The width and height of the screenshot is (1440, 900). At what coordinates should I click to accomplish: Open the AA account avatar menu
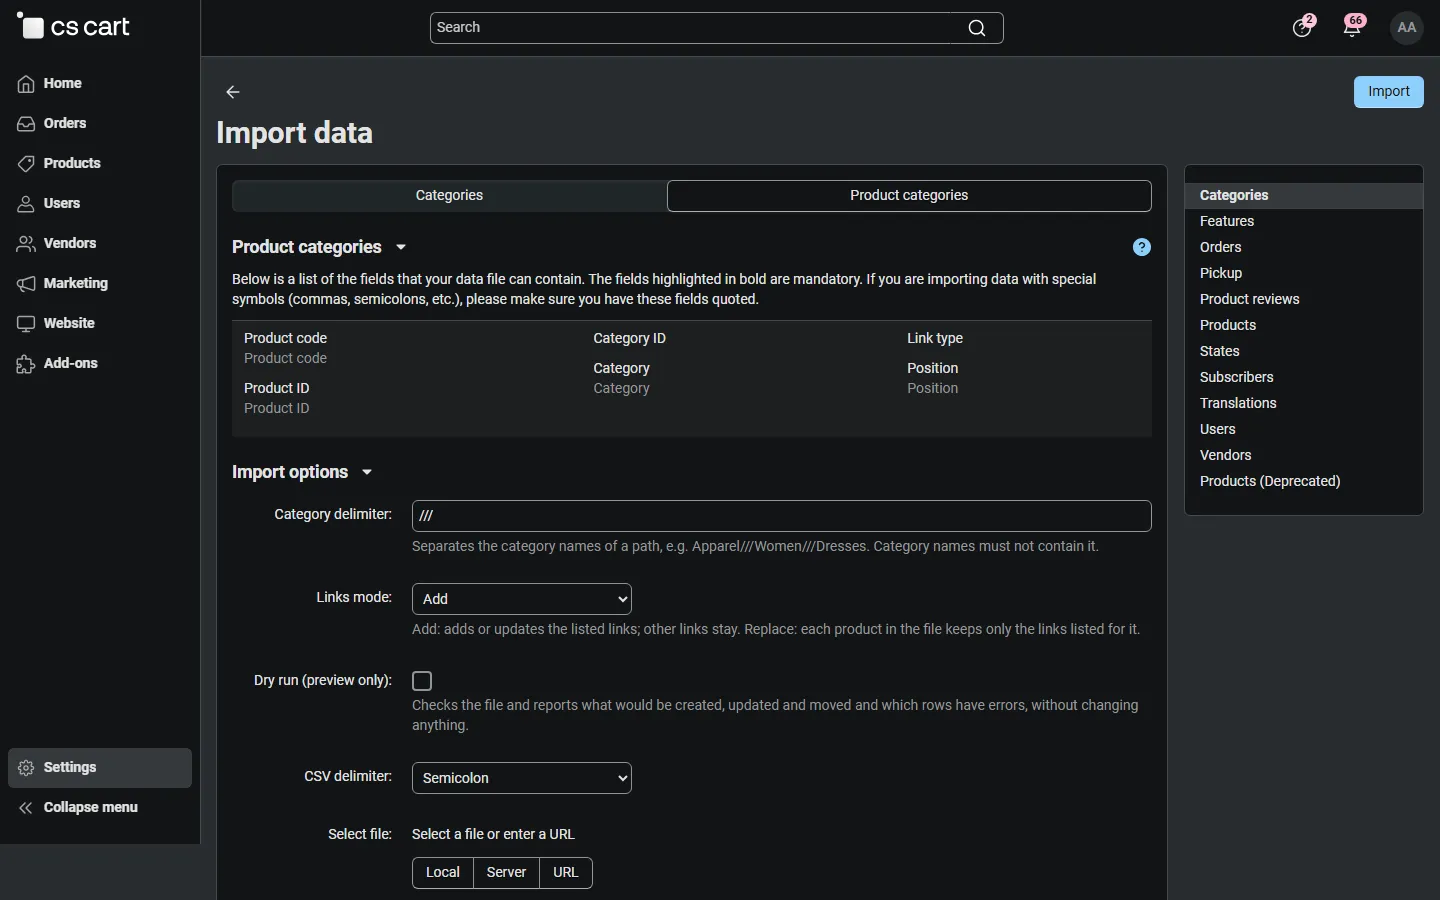click(1407, 27)
